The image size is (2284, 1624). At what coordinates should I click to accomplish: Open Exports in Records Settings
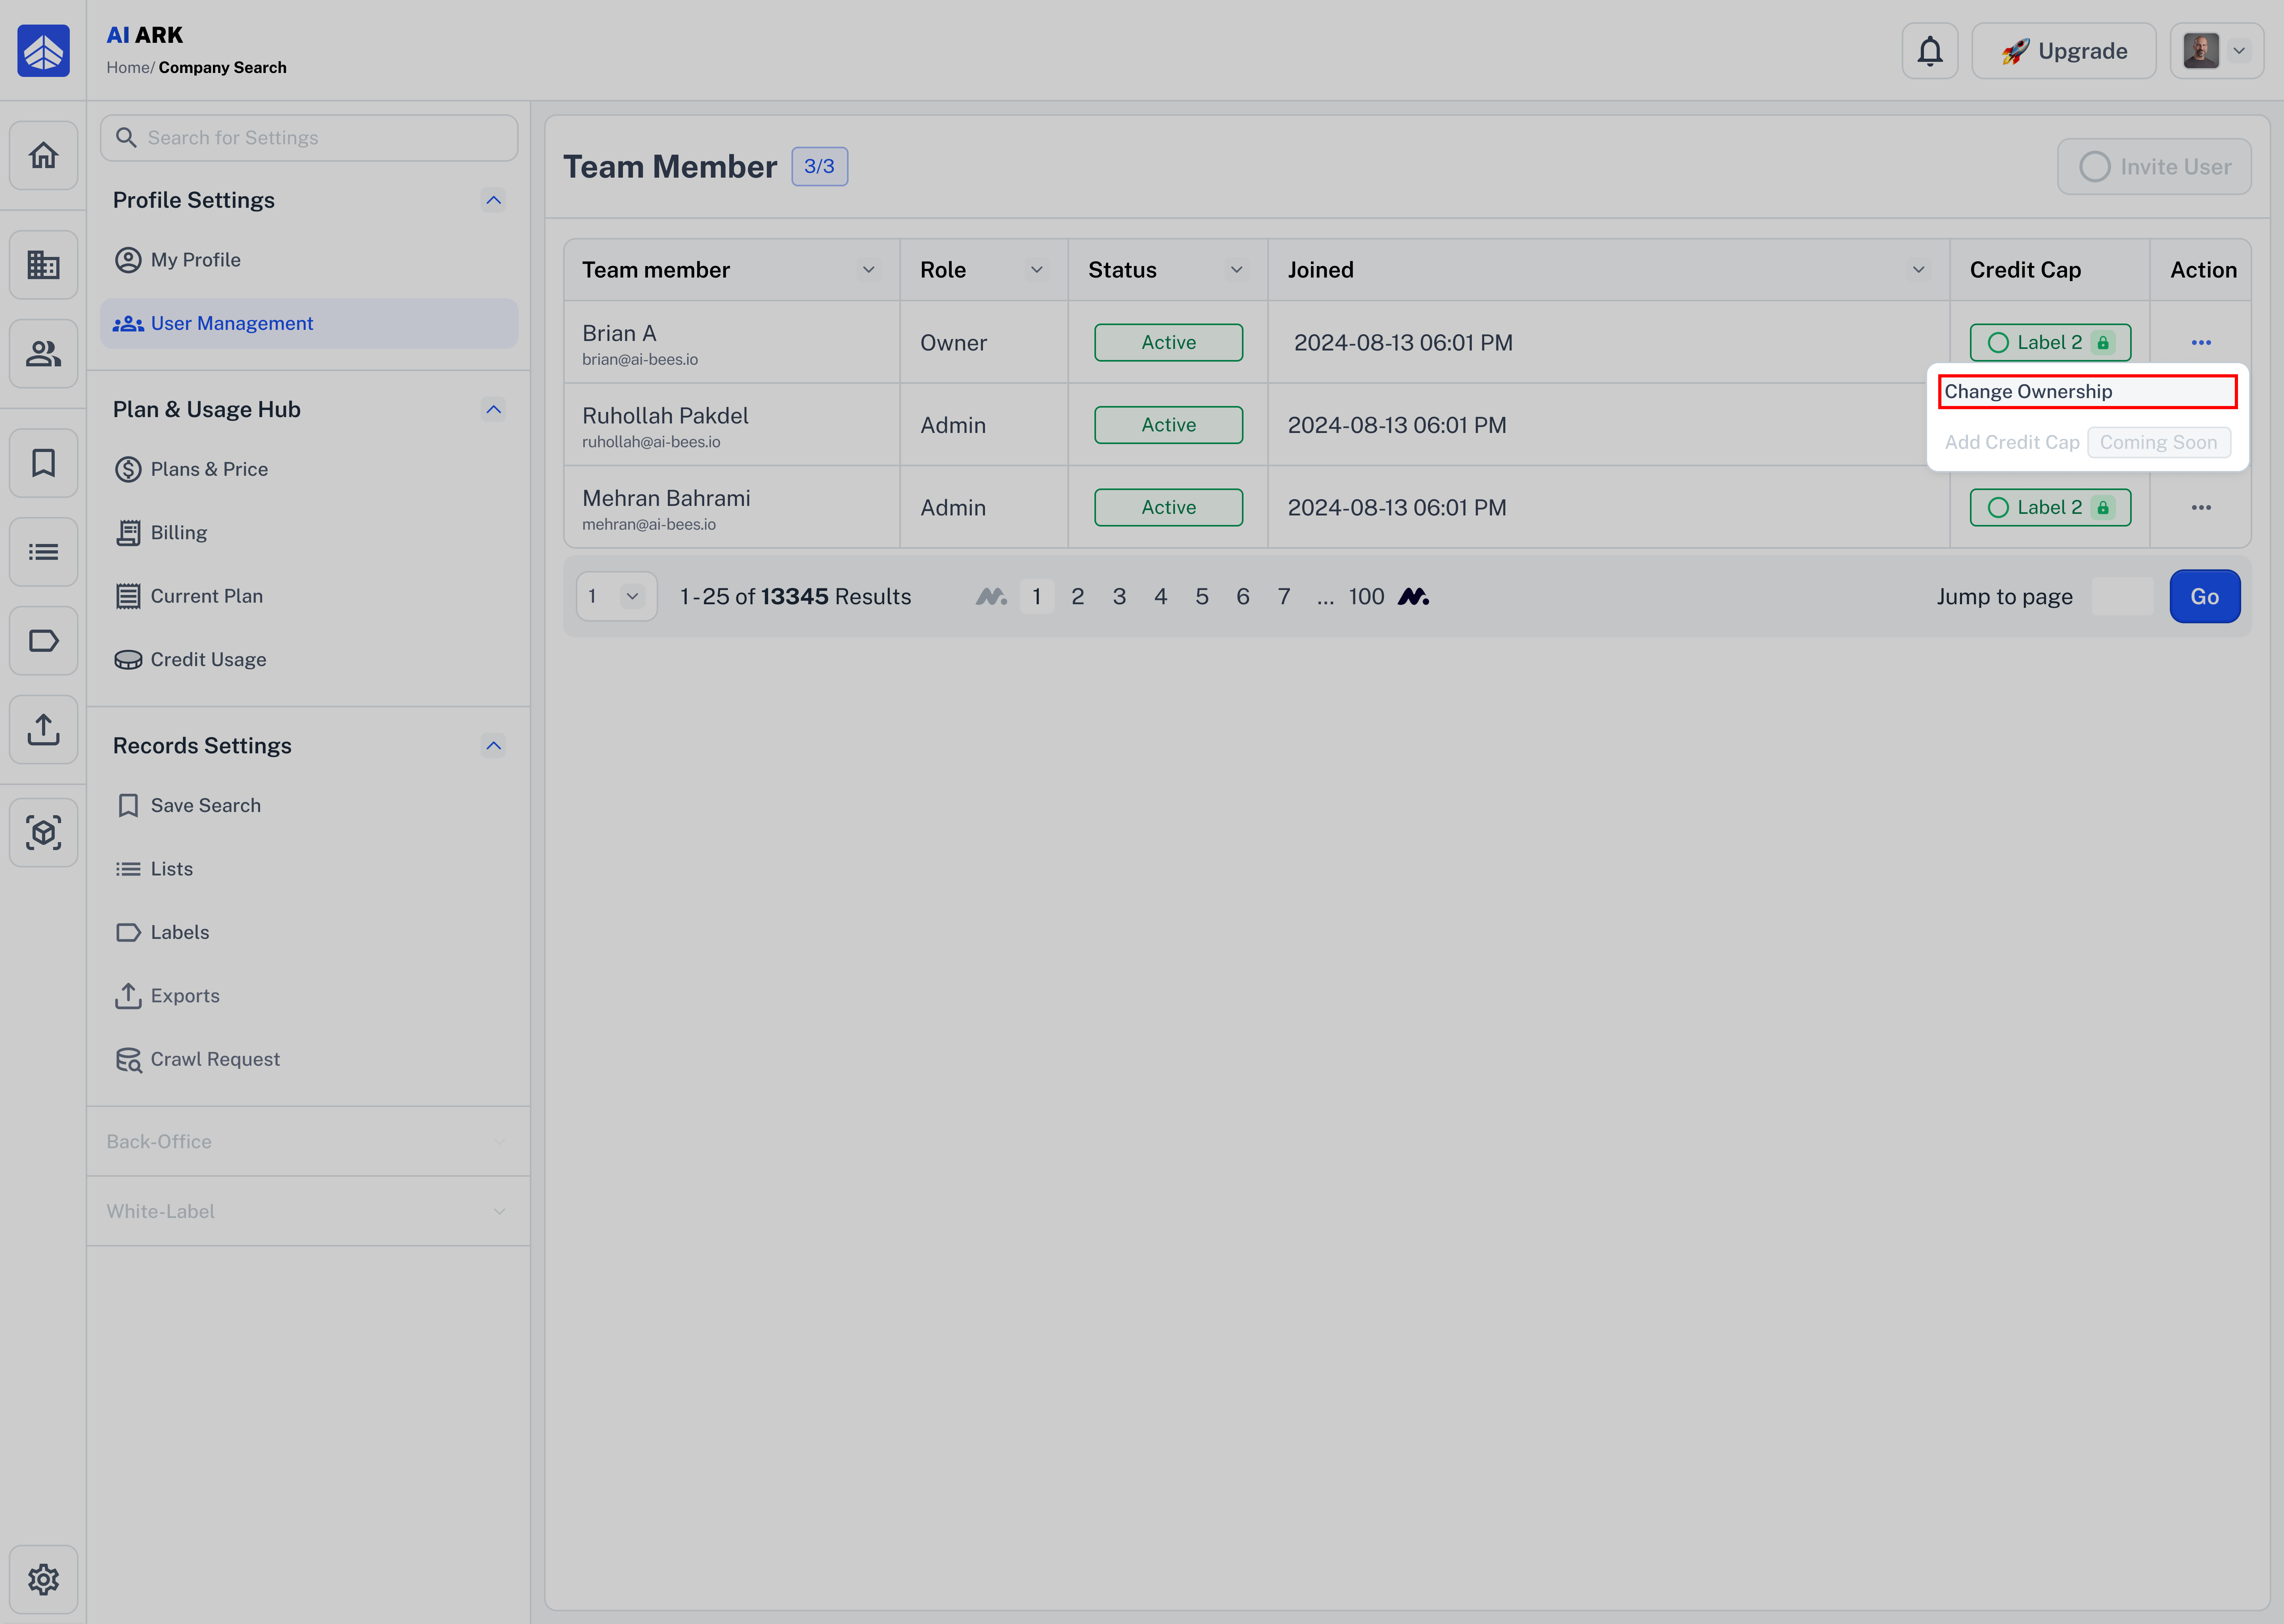tap(309, 996)
